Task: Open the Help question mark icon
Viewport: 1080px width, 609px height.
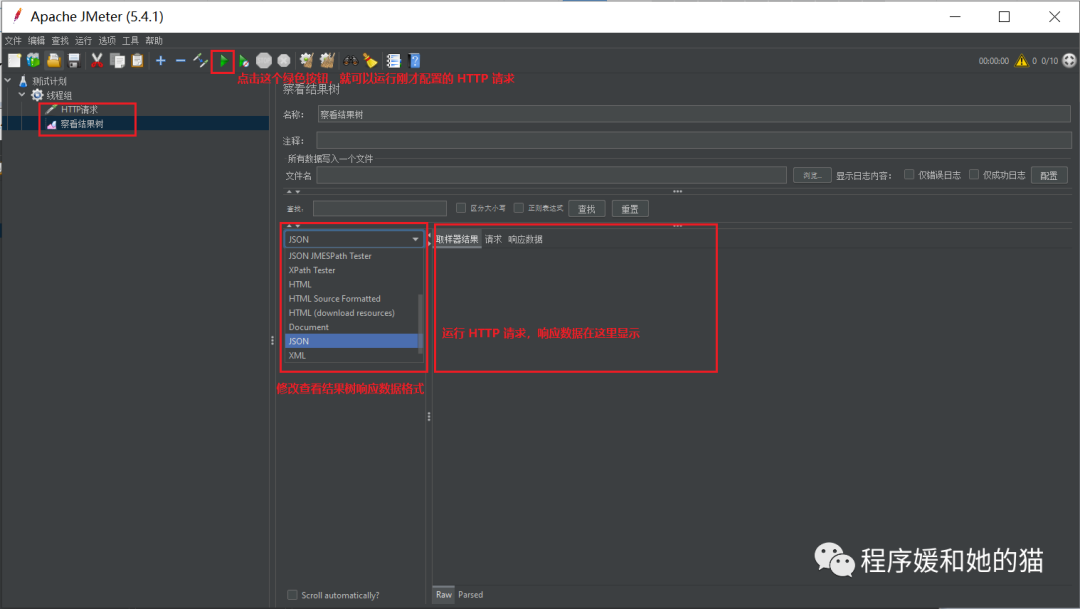Action: click(x=414, y=61)
